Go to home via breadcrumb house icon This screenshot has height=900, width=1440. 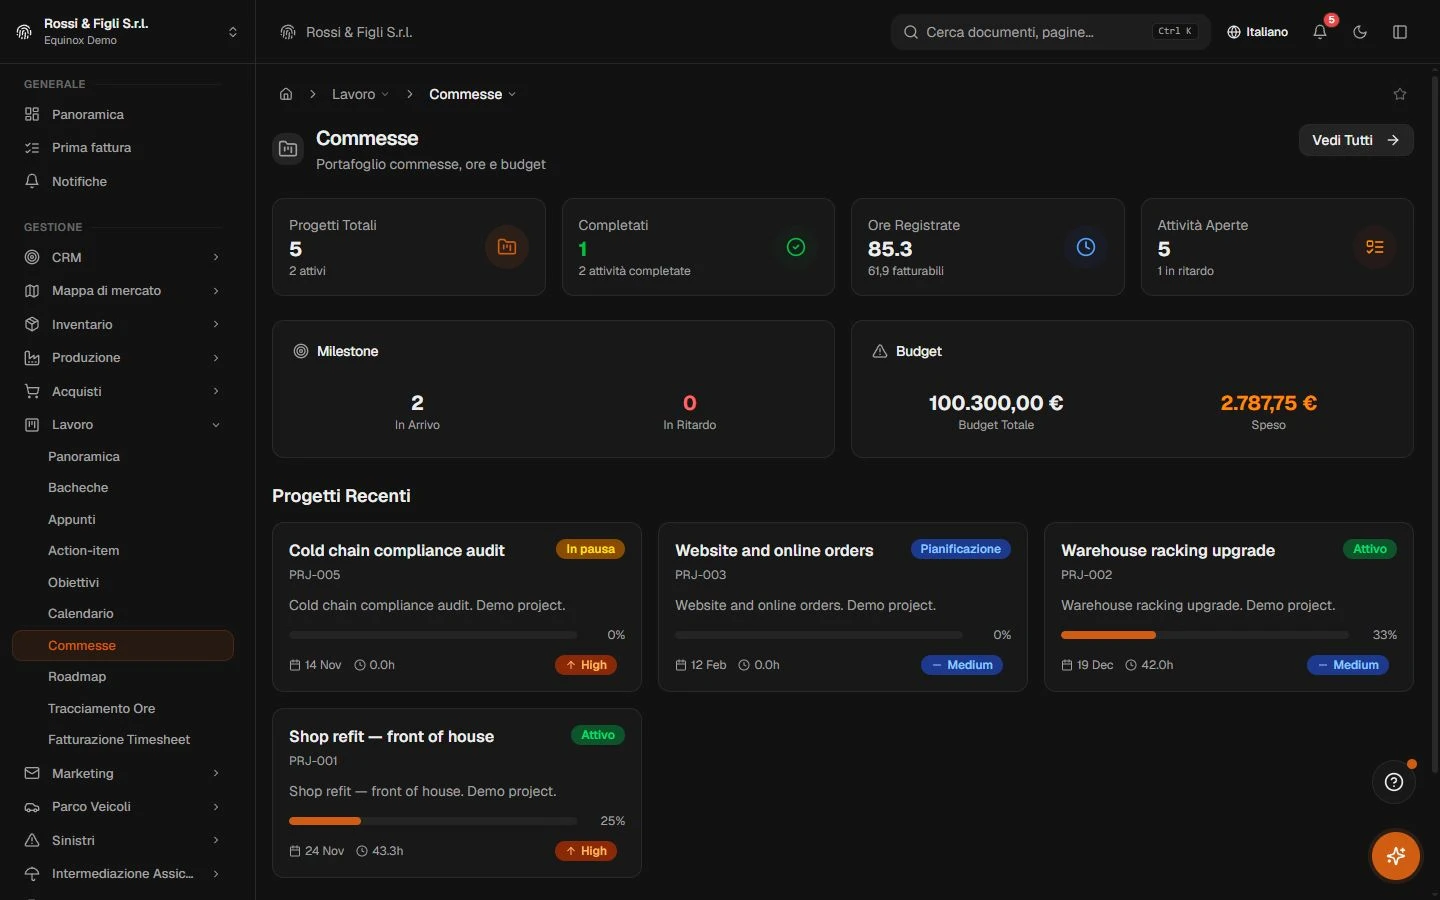coord(286,94)
